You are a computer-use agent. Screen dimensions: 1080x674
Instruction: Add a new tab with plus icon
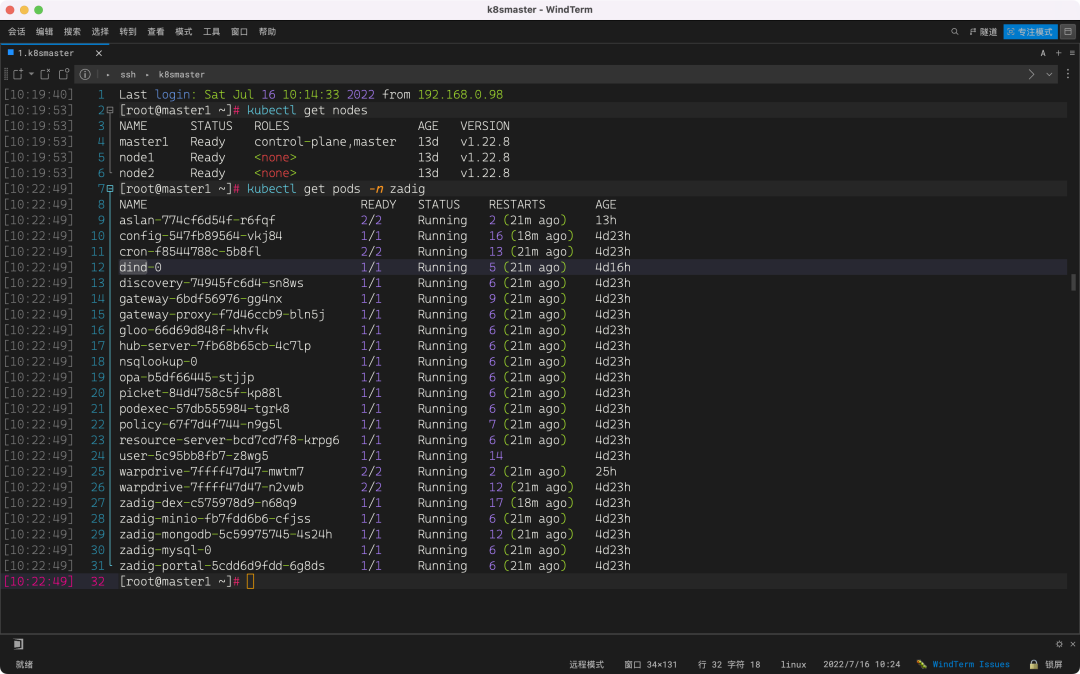pyautogui.click(x=1057, y=53)
